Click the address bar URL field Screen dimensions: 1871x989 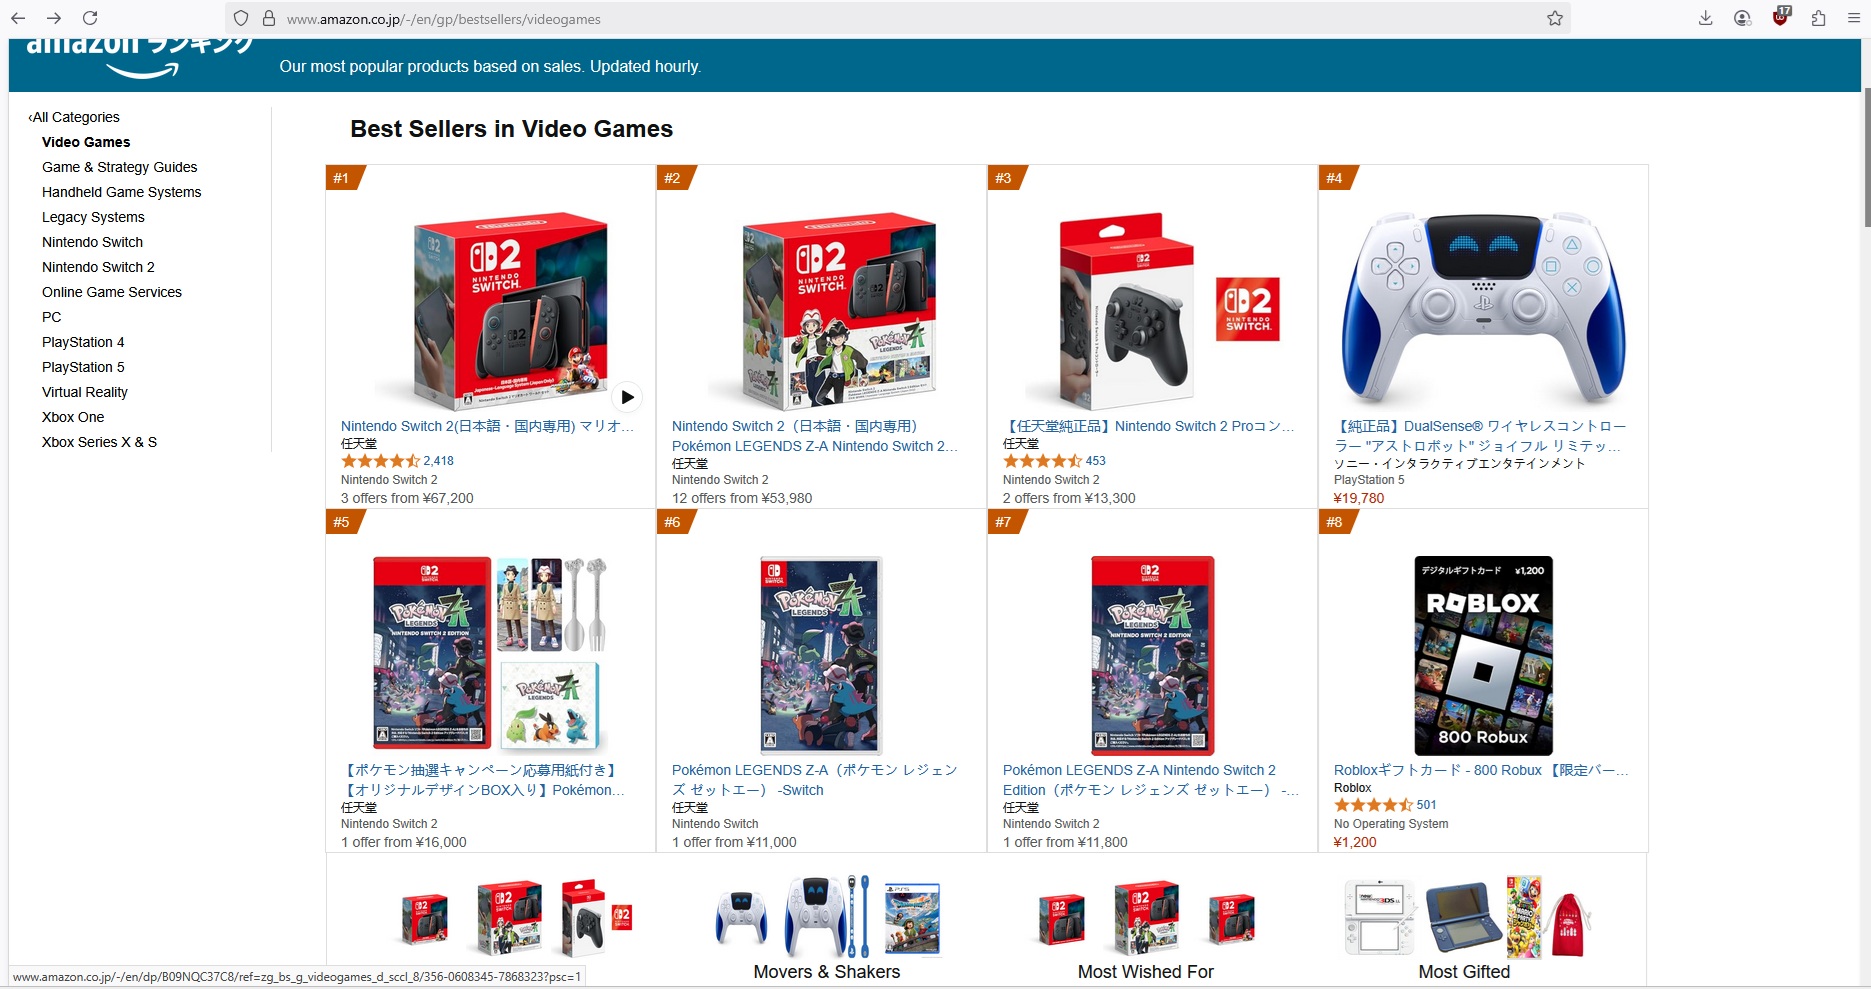click(900, 19)
